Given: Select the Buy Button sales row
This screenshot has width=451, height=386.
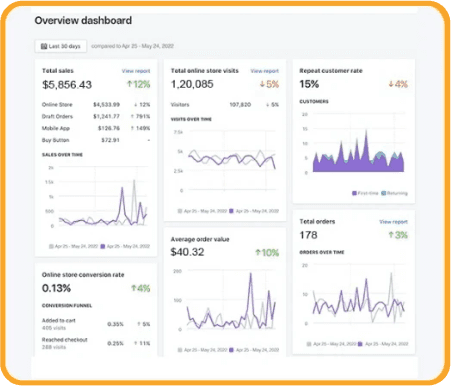Looking at the screenshot, I should pyautogui.click(x=96, y=140).
